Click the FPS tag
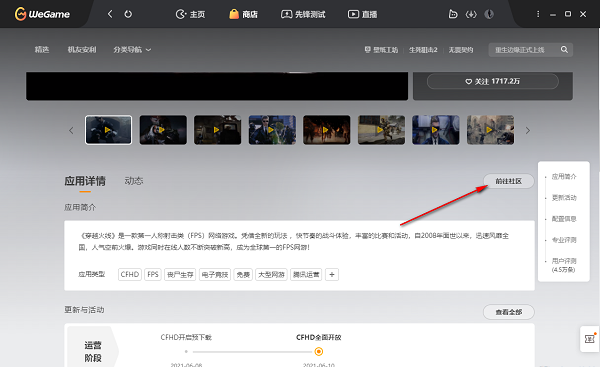Viewport: 600px width, 367px height. [x=153, y=274]
